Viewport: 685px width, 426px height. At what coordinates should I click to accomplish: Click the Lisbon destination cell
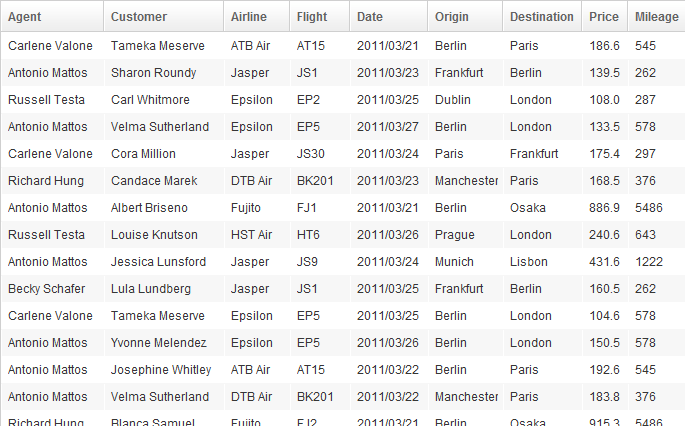tap(542, 262)
